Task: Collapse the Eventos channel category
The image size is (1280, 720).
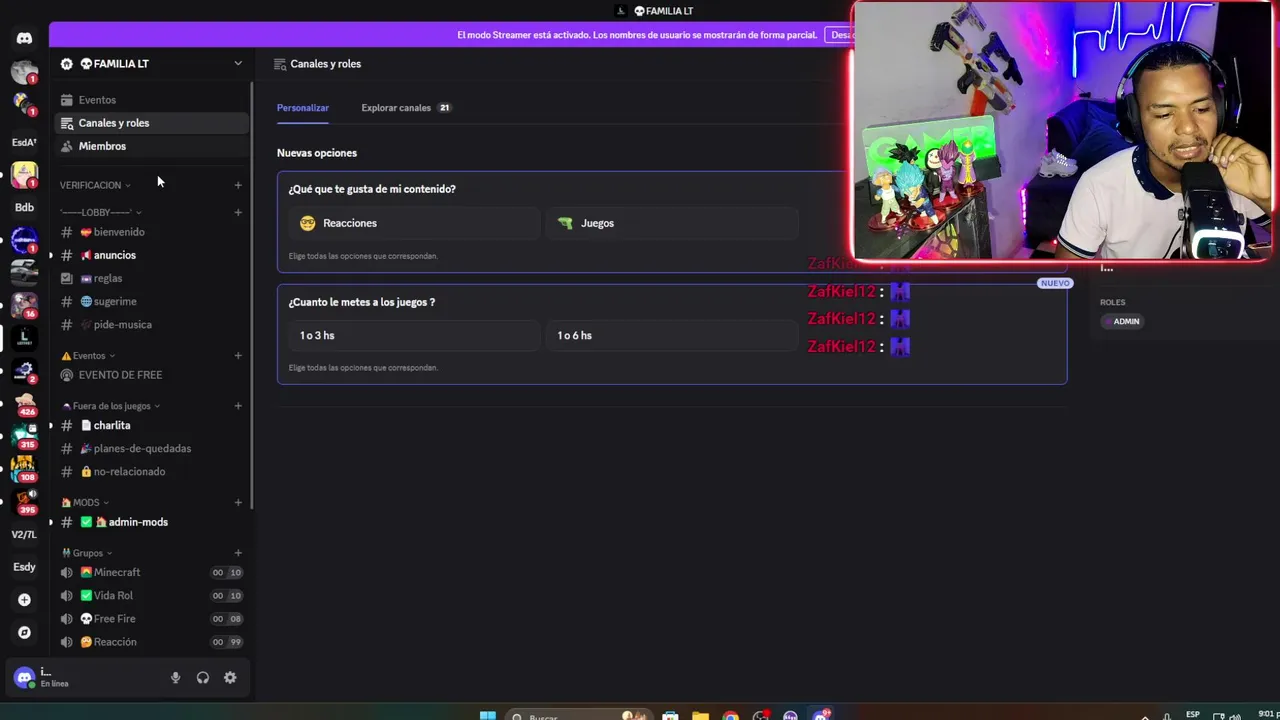Action: [88, 355]
